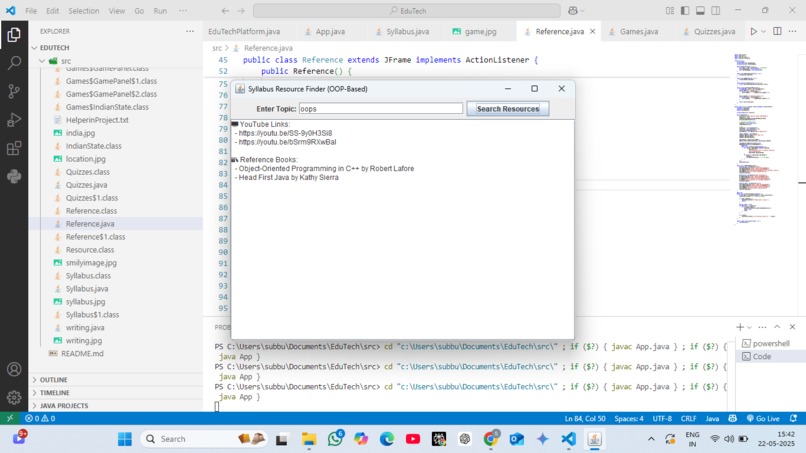
Task: Open WhatsApp from the taskbar
Action: [335, 439]
